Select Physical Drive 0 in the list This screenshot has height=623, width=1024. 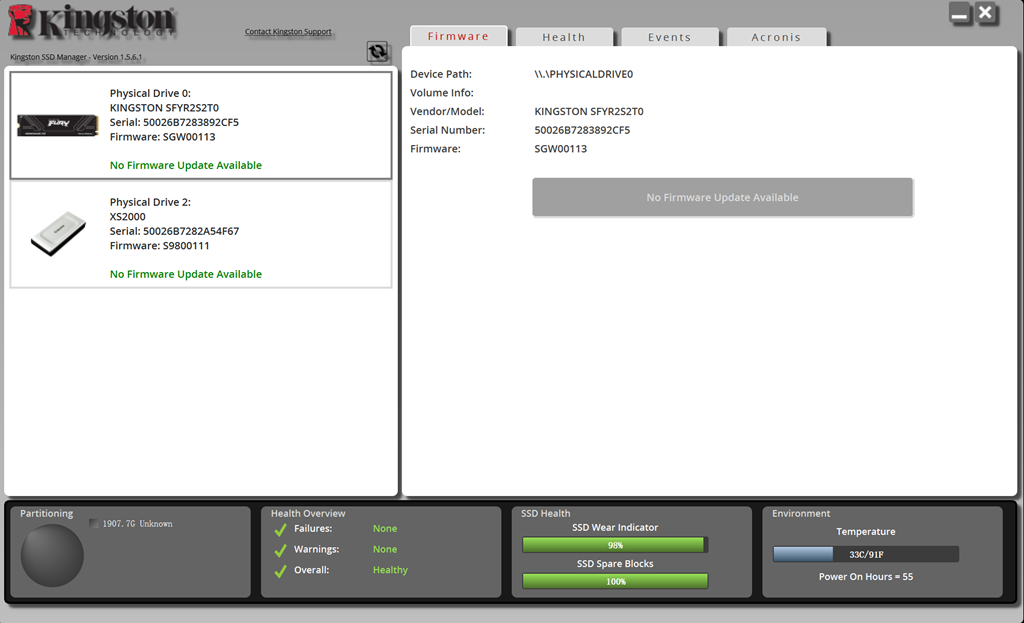pos(201,125)
